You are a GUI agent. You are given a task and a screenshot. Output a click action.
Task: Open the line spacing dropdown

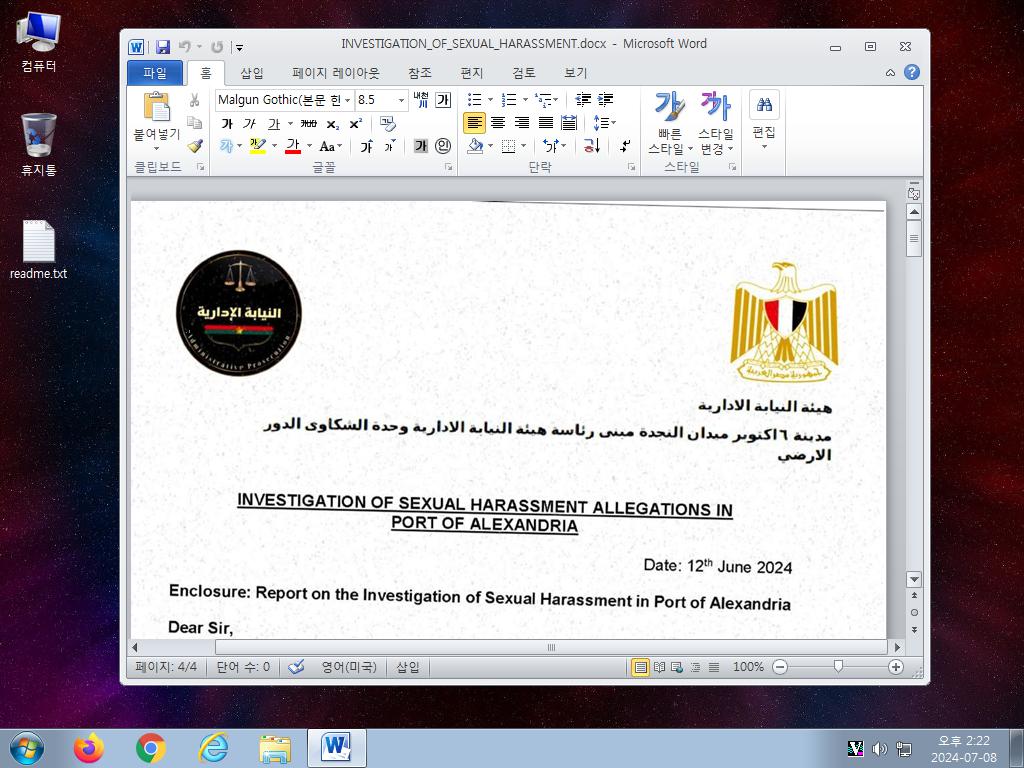pyautogui.click(x=604, y=123)
